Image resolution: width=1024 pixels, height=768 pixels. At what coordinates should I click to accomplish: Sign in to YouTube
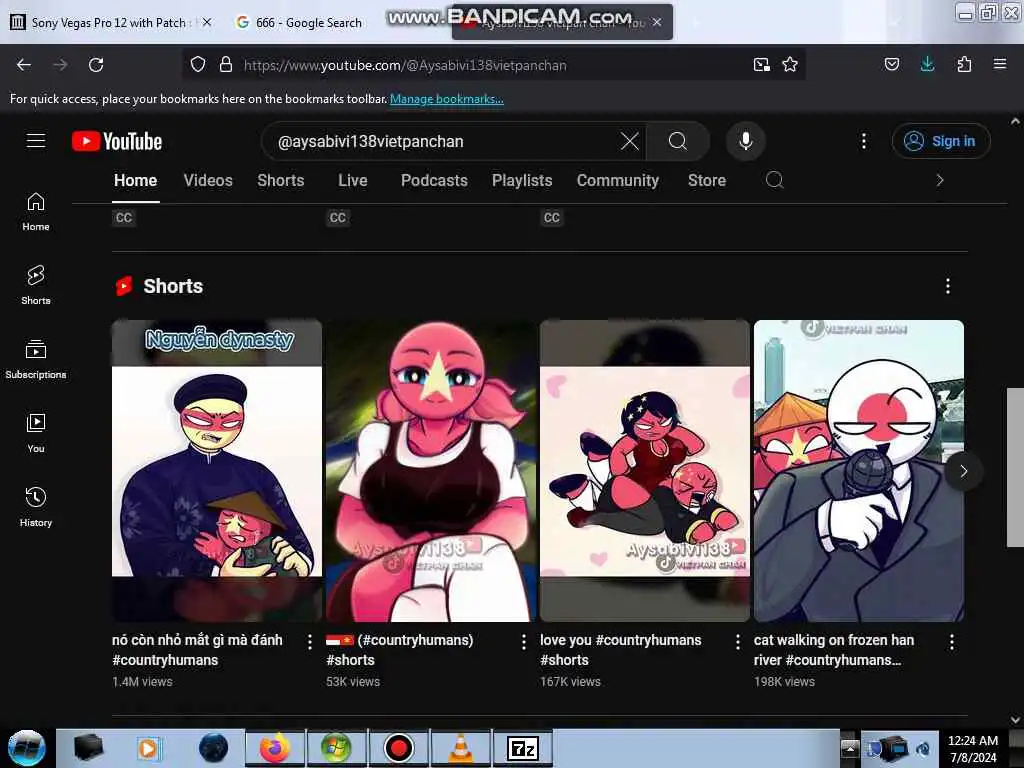point(940,141)
